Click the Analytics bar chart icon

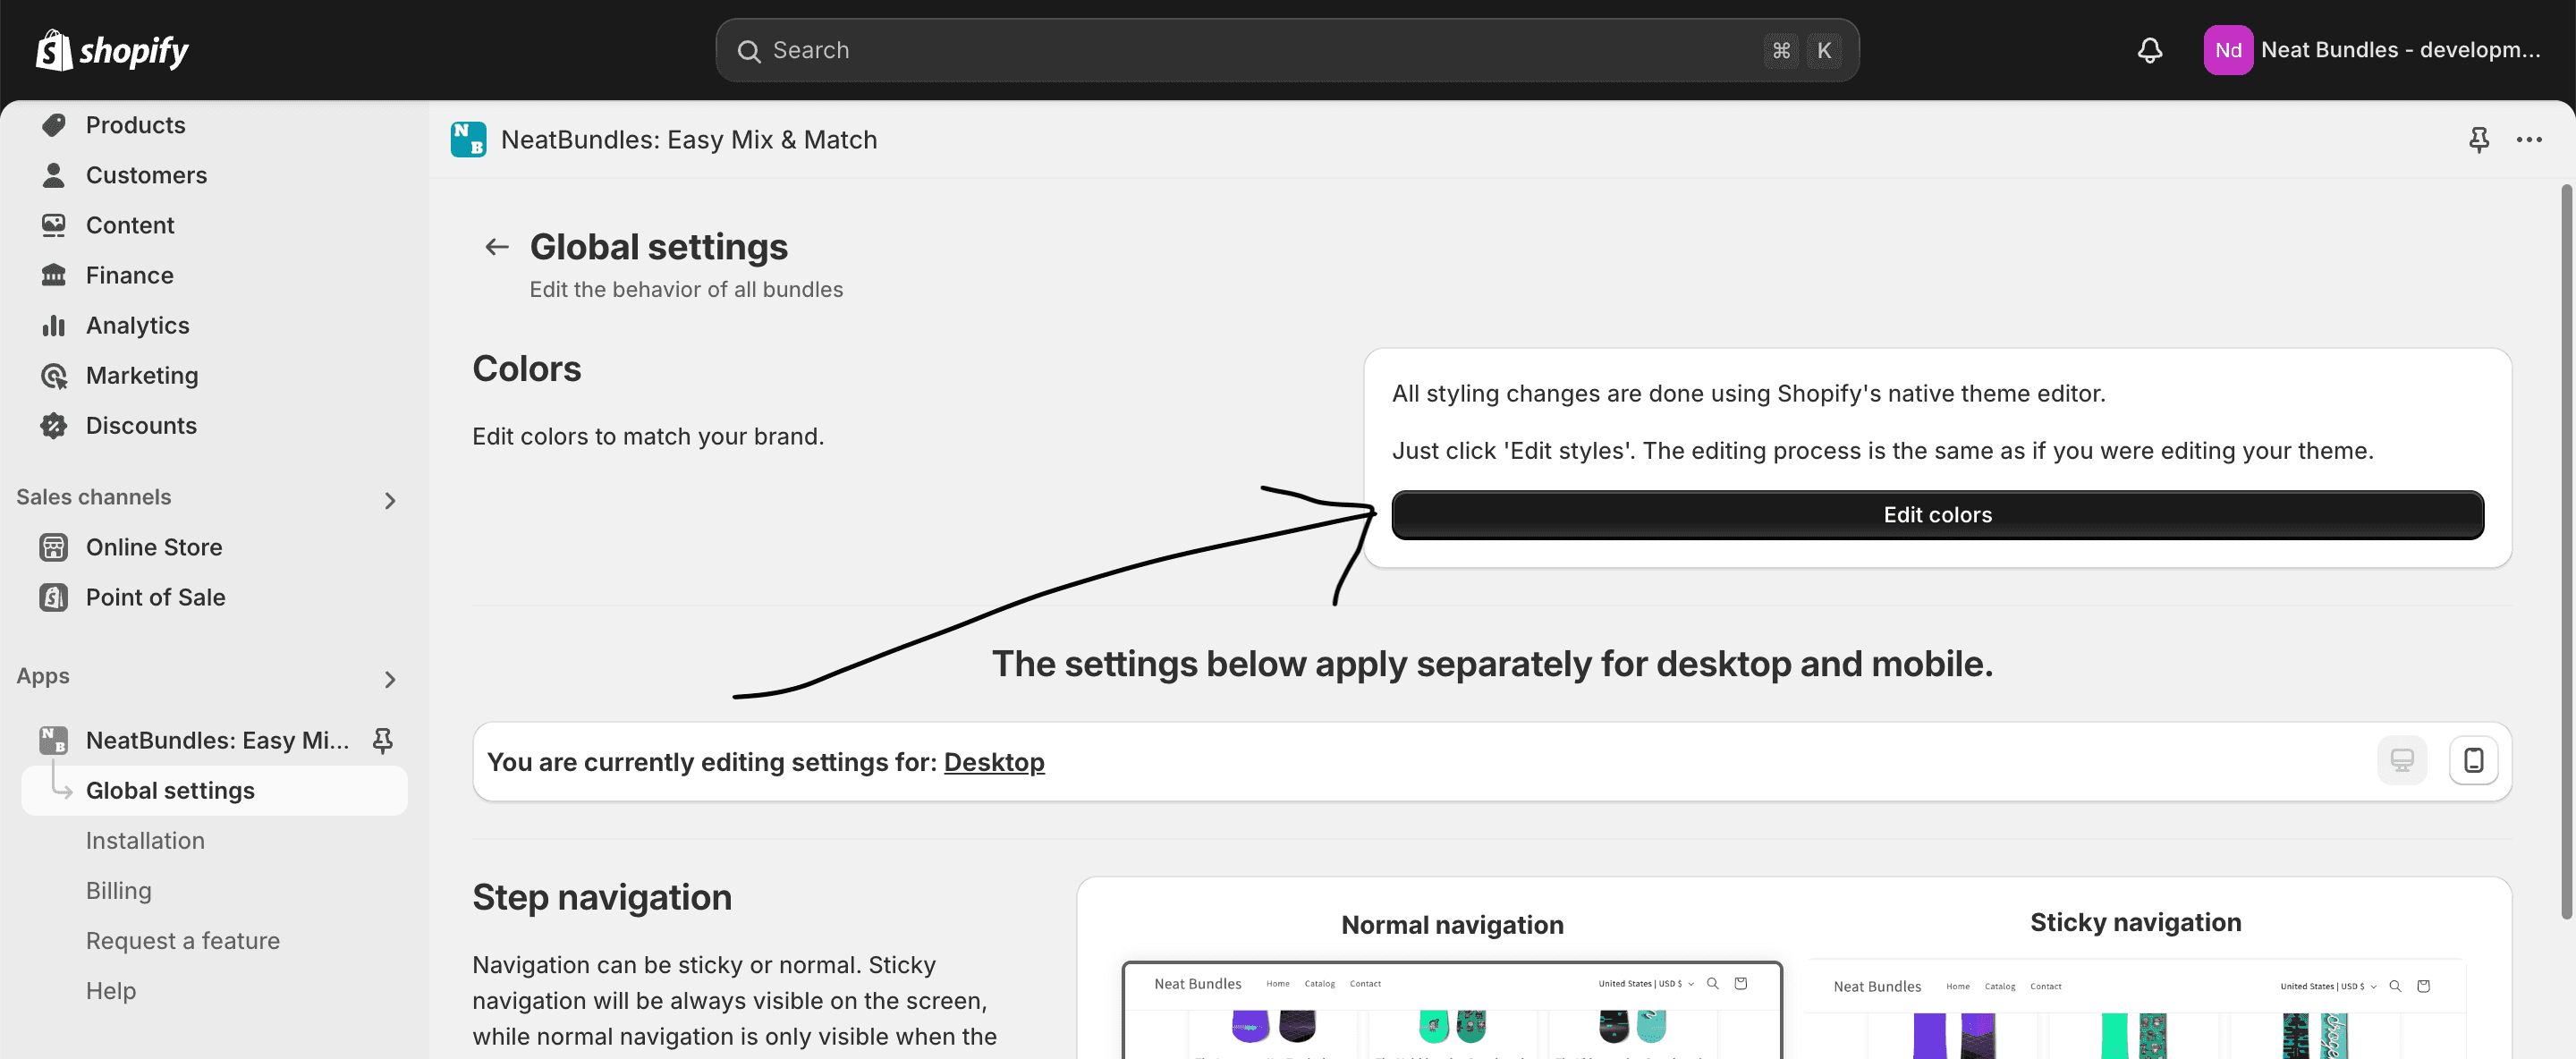[x=54, y=325]
